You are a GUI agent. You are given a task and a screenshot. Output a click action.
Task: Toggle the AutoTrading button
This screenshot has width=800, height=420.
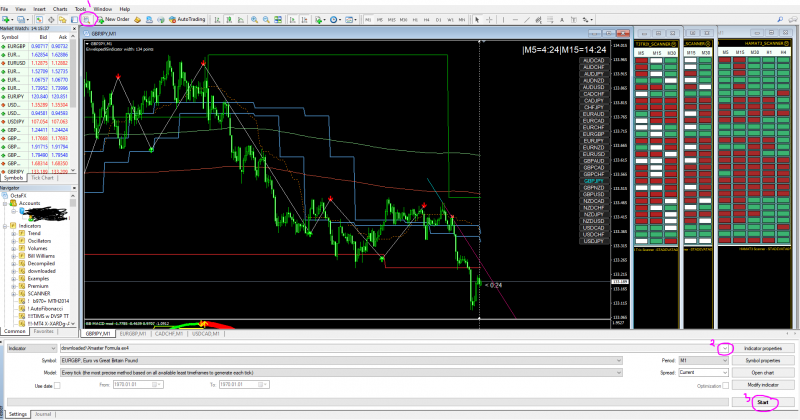(x=187, y=19)
